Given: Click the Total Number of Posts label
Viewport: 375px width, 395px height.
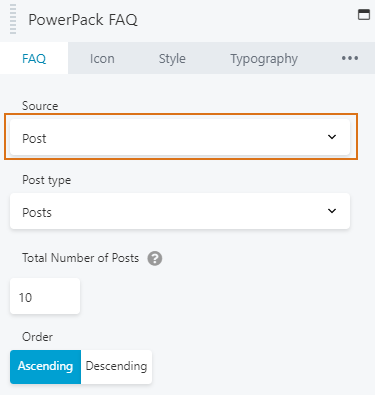Looking at the screenshot, I should (80, 258).
